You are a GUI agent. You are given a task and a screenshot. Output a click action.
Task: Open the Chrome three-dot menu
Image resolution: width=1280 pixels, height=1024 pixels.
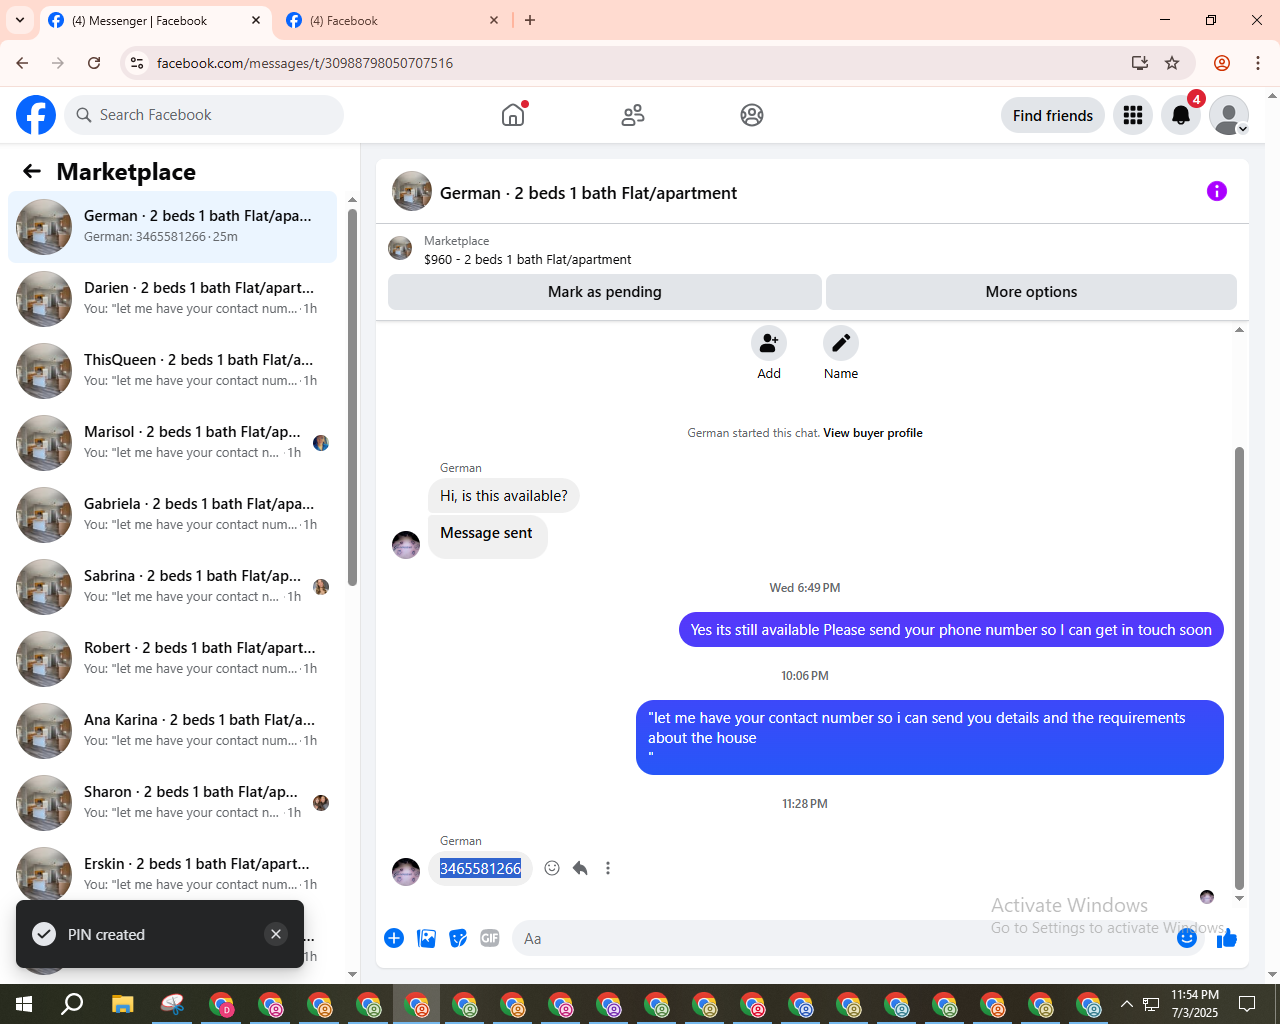[1258, 63]
